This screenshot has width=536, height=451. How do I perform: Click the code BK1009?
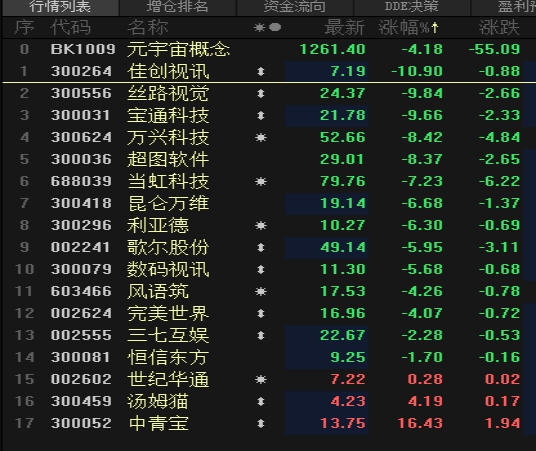(x=83, y=50)
